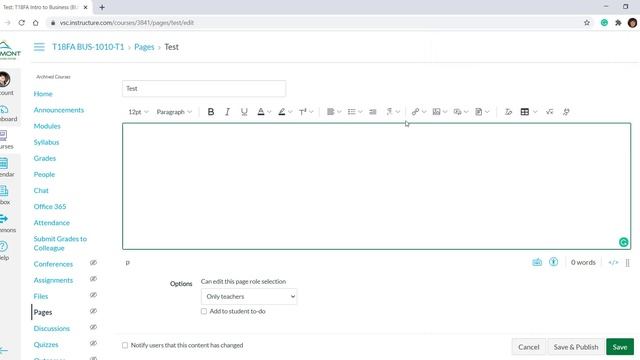Click the hidden-eye icon beside Quizzes

pyautogui.click(x=93, y=343)
